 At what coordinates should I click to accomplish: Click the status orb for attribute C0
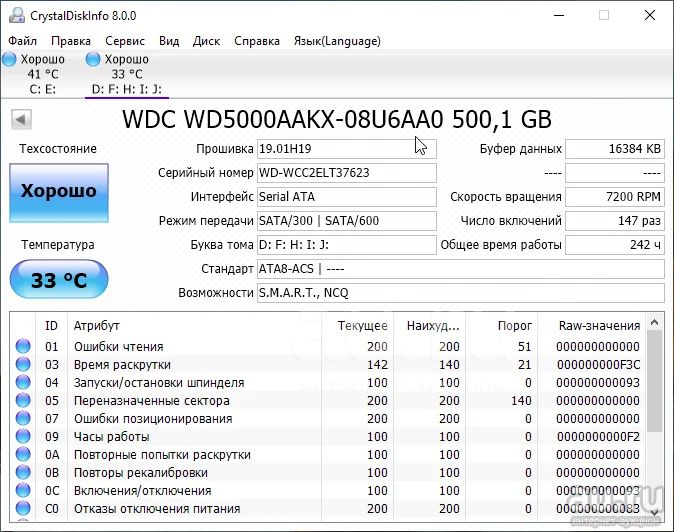(x=23, y=508)
